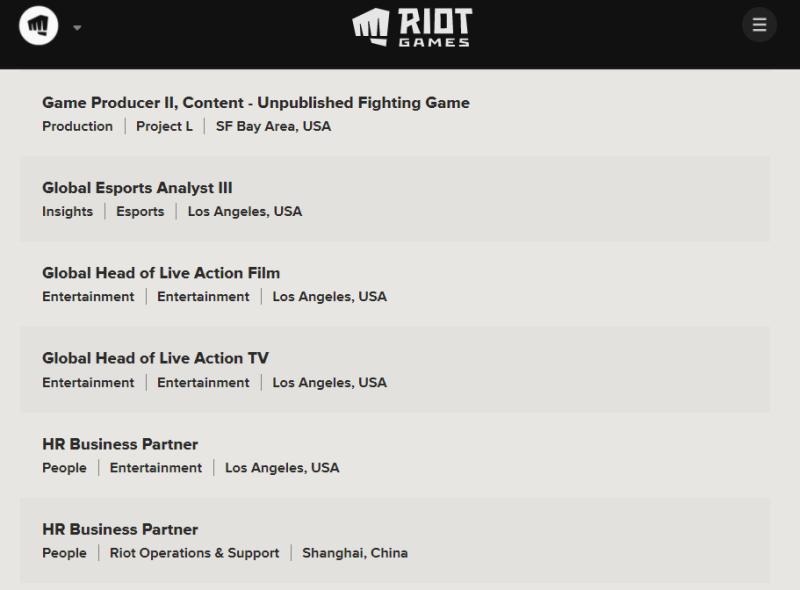Click Los Angeles, USA under Esports Analyst

coord(245,211)
